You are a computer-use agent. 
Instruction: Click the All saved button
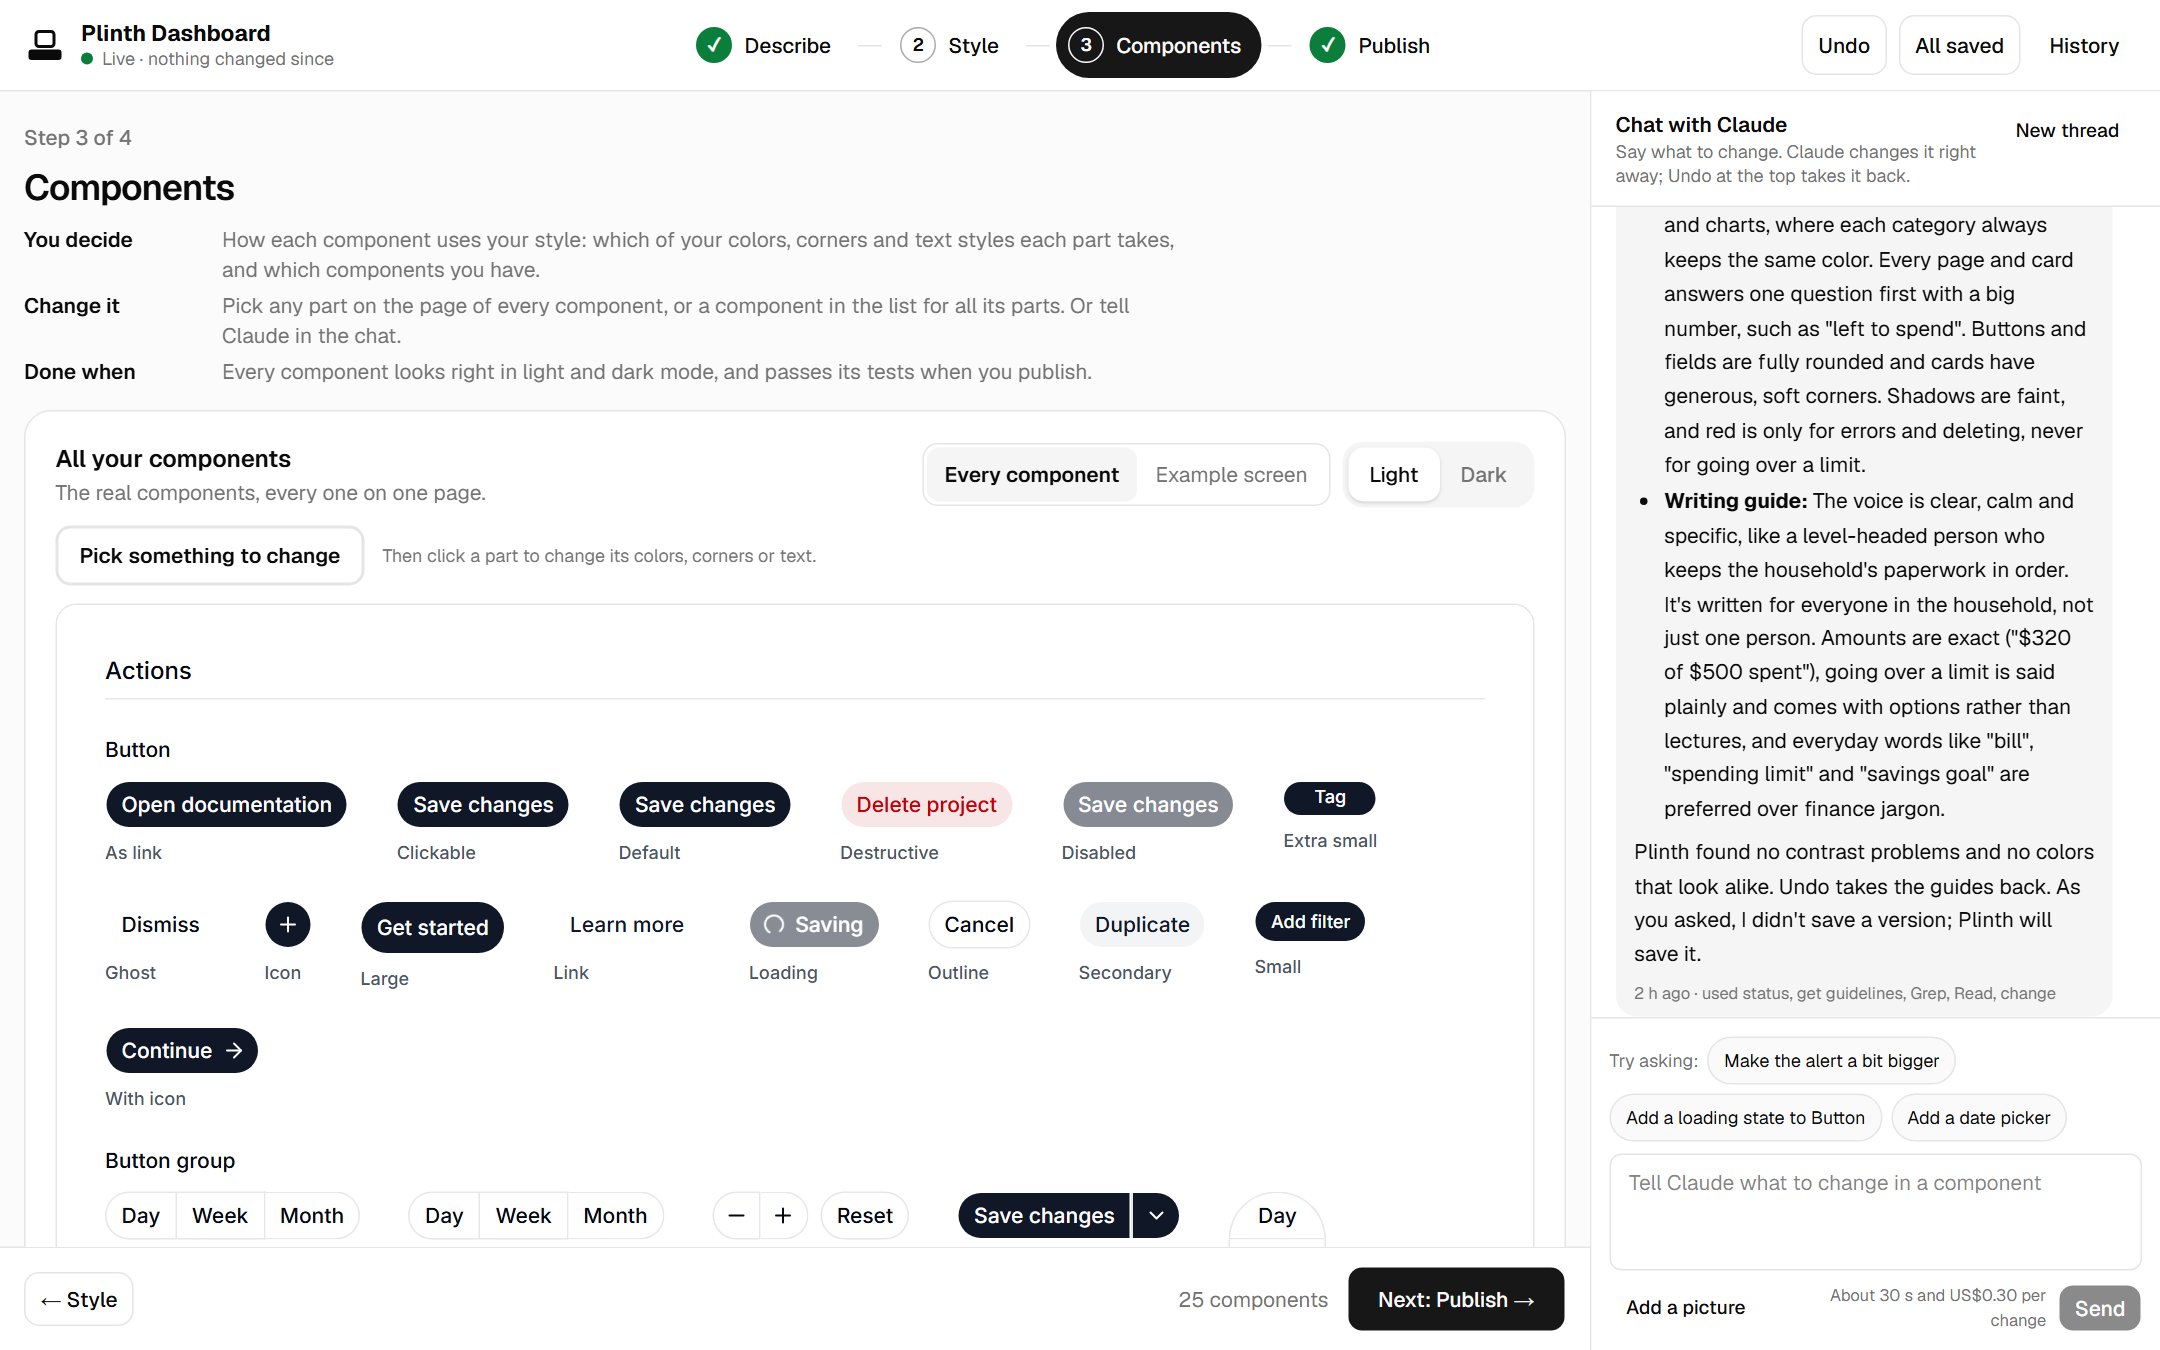1959,45
